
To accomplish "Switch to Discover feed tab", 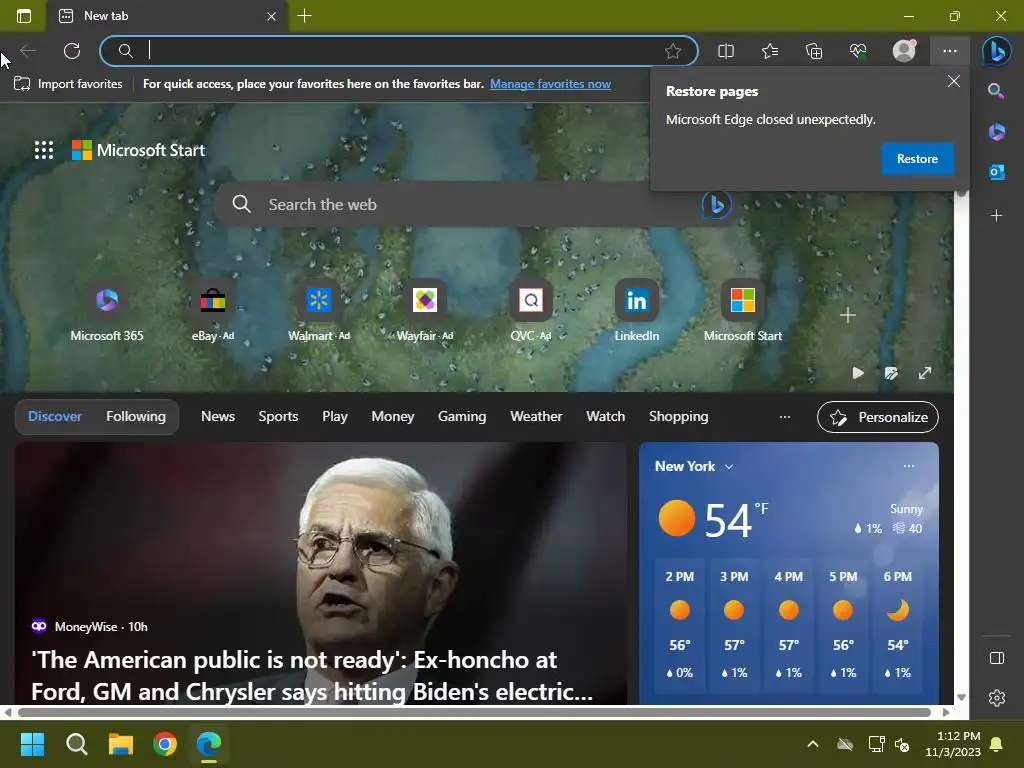I will [55, 417].
